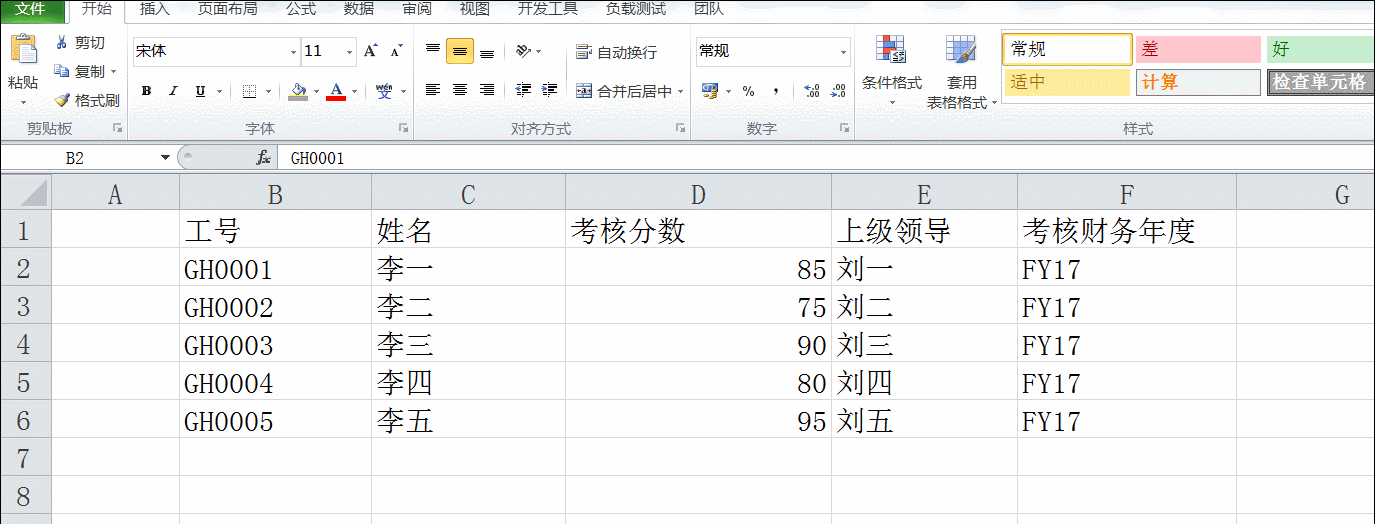Click the increase decimal places icon

[812, 91]
